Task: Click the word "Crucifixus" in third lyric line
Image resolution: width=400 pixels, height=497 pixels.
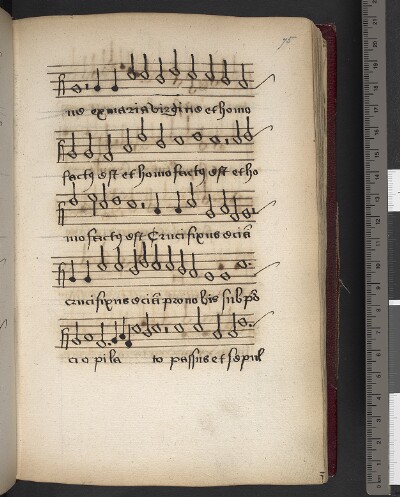Action: [182, 236]
